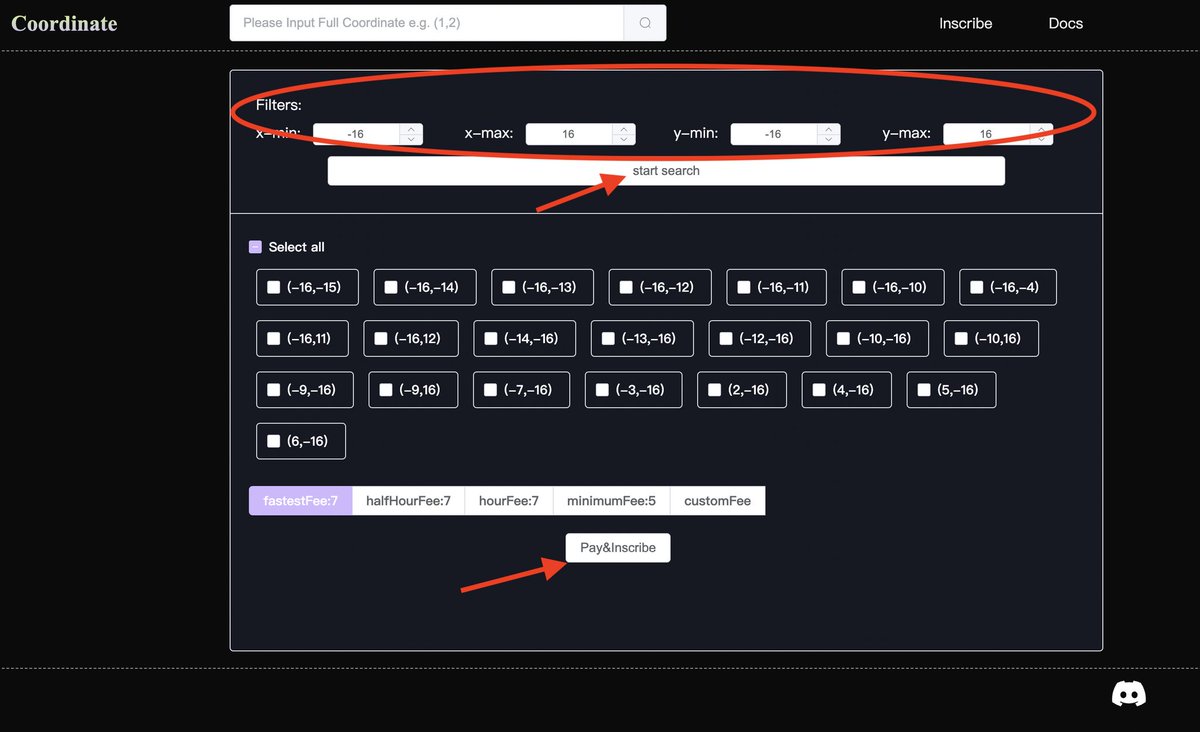Open the Docs page
Image resolution: width=1200 pixels, height=732 pixels.
coord(1066,23)
